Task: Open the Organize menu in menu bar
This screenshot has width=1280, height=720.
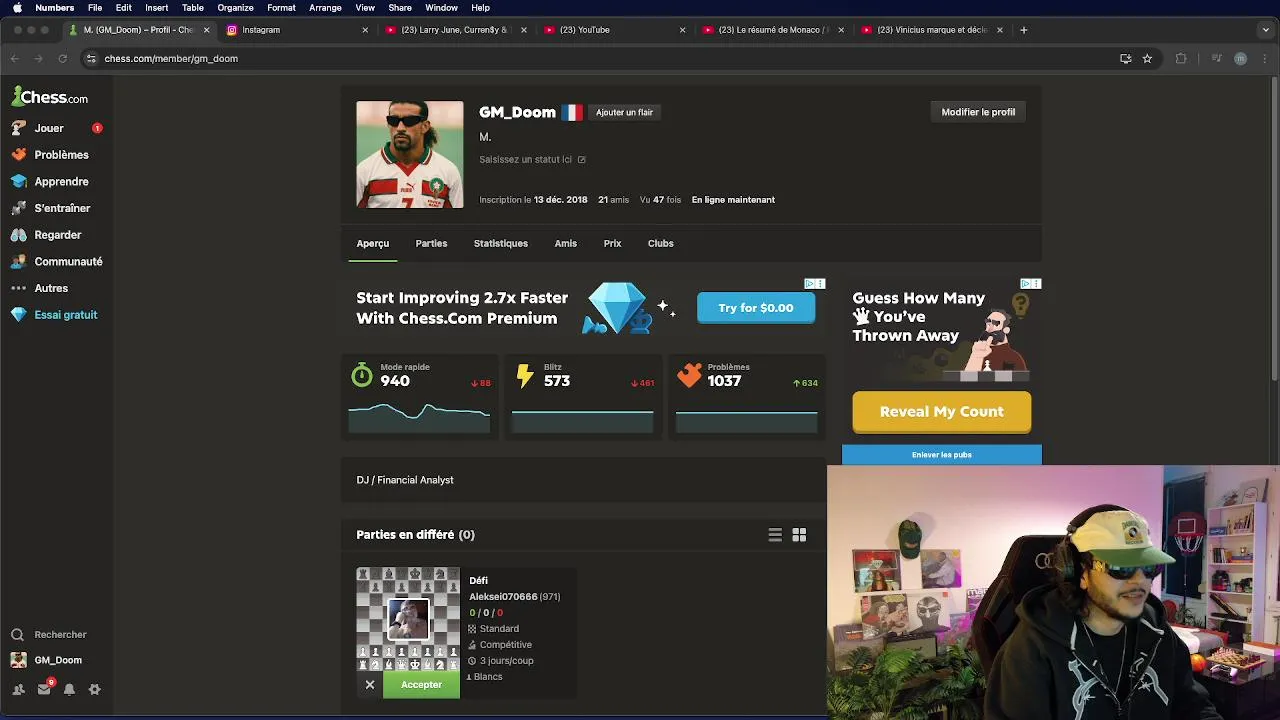Action: [235, 8]
